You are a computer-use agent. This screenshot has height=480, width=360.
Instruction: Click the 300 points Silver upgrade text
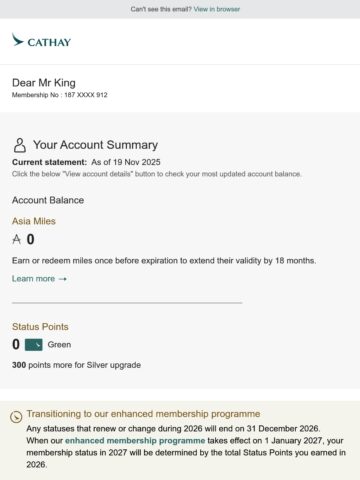coord(76,365)
